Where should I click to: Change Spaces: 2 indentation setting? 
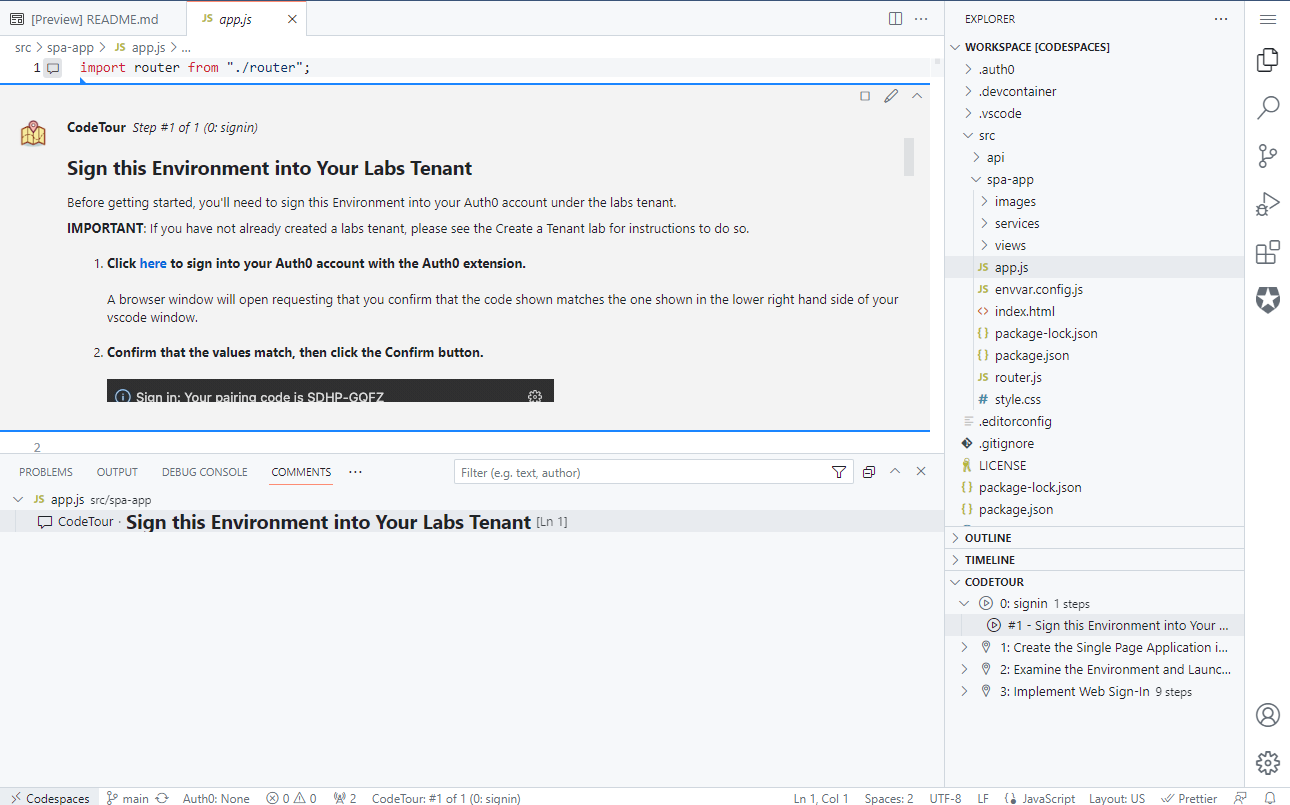click(889, 798)
